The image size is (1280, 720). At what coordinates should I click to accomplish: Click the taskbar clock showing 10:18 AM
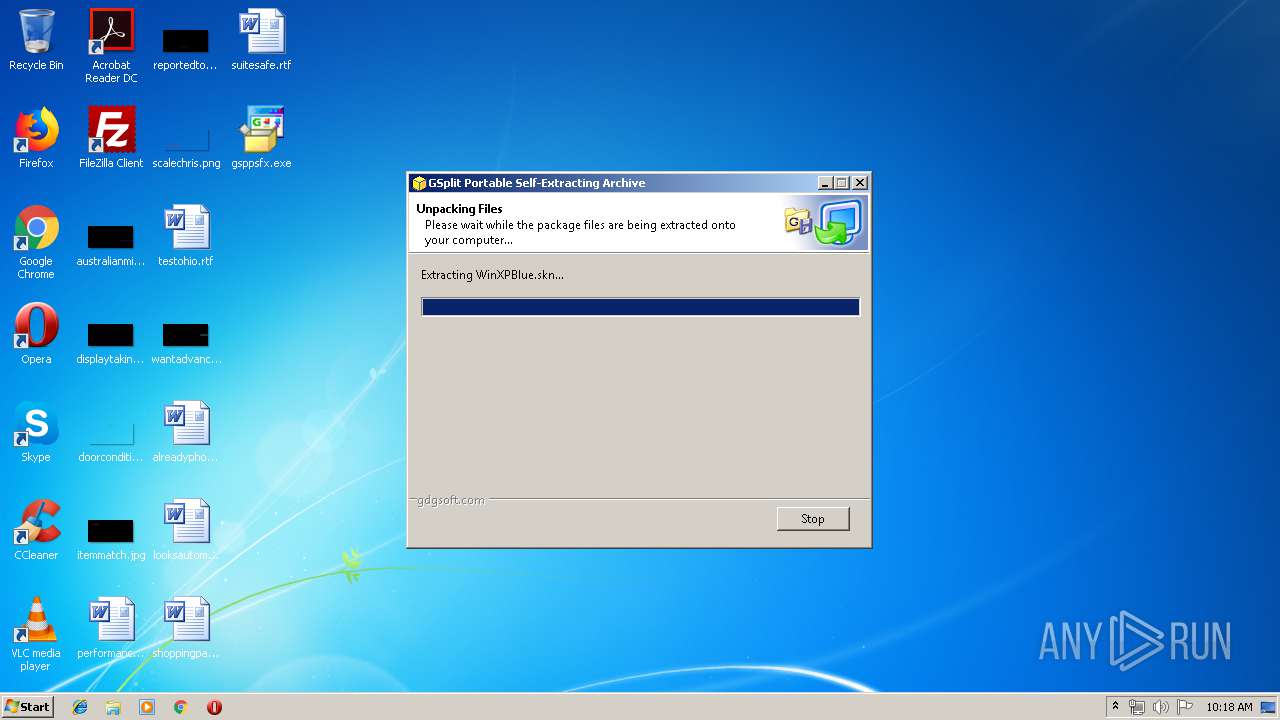(x=1229, y=707)
